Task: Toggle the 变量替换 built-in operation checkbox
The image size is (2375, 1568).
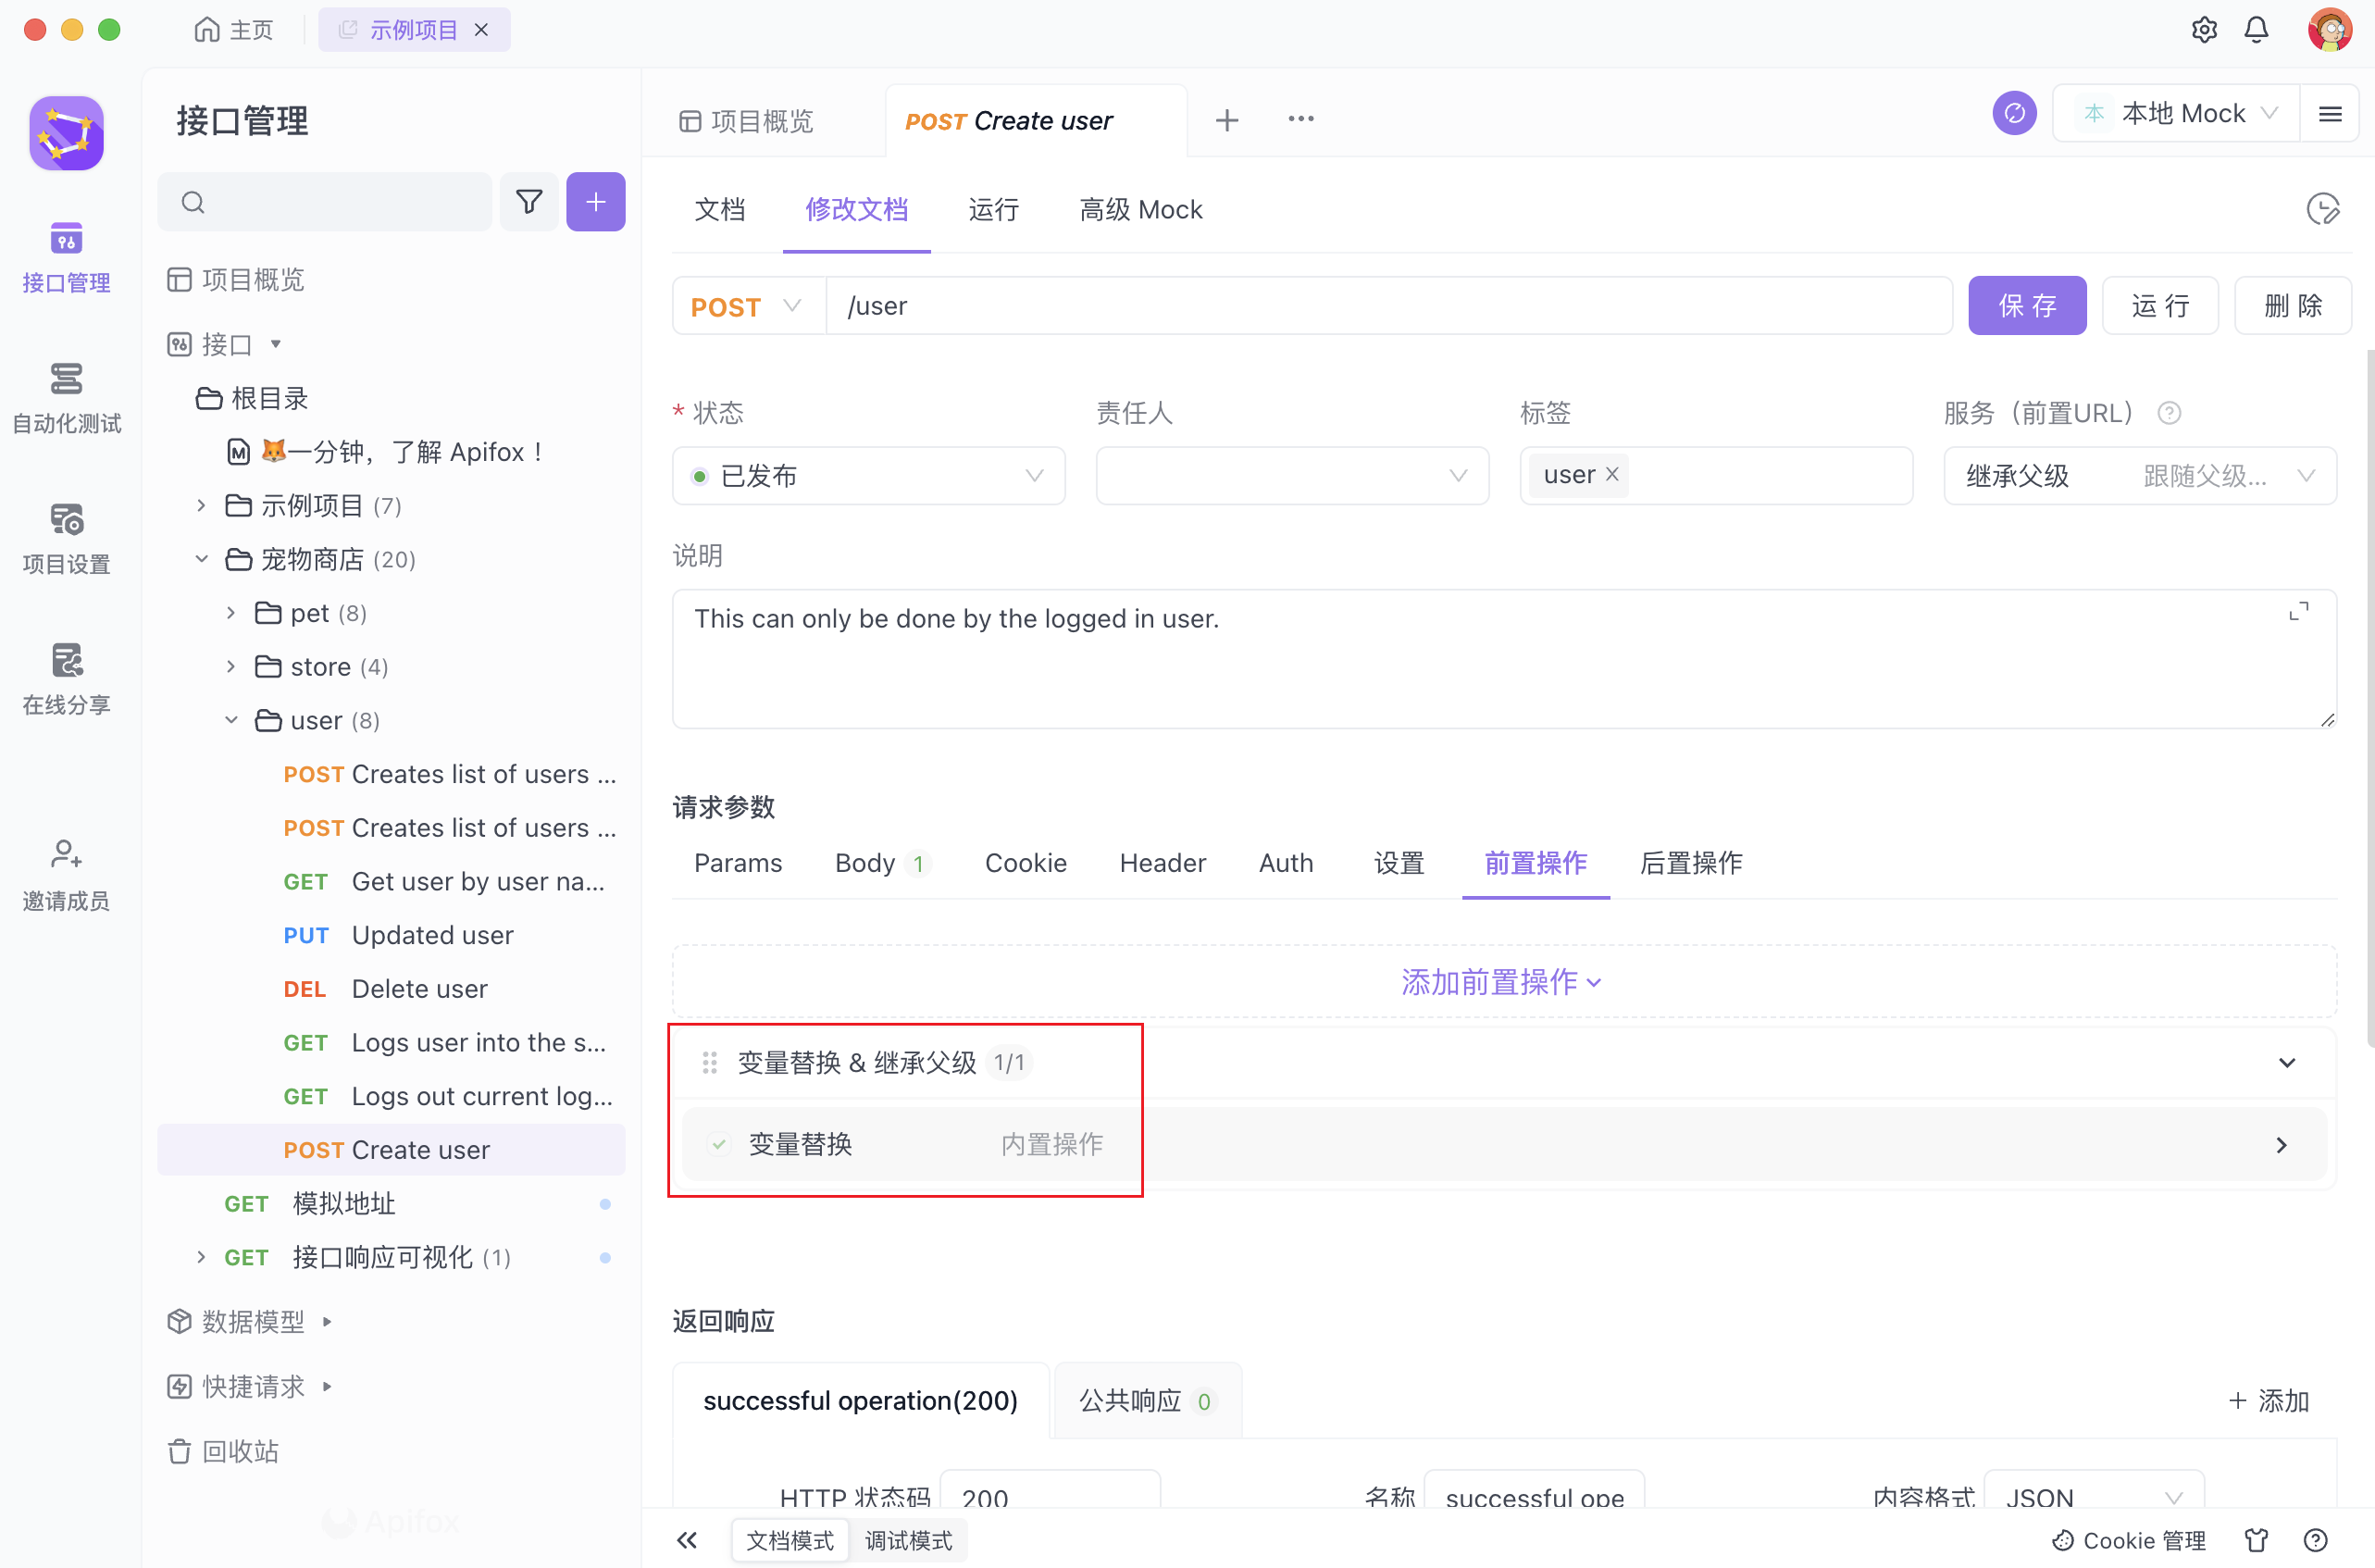Action: point(719,1144)
